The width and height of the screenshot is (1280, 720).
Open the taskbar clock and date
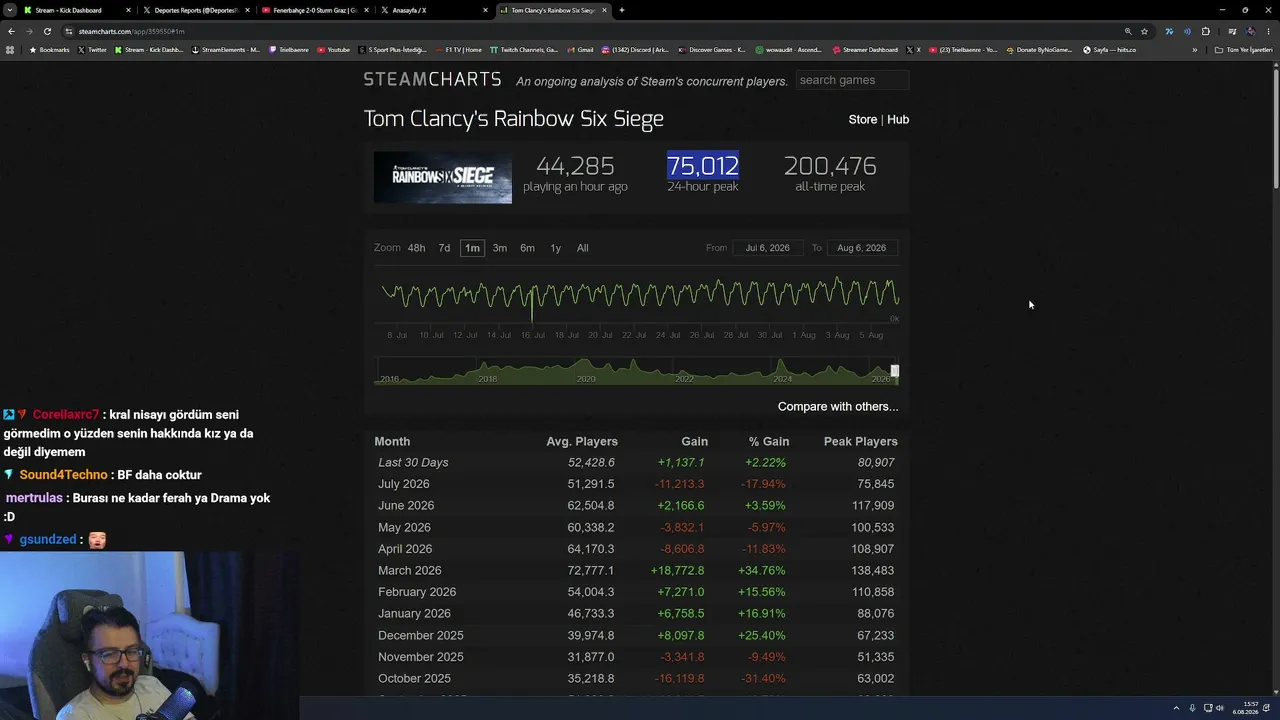1246,708
